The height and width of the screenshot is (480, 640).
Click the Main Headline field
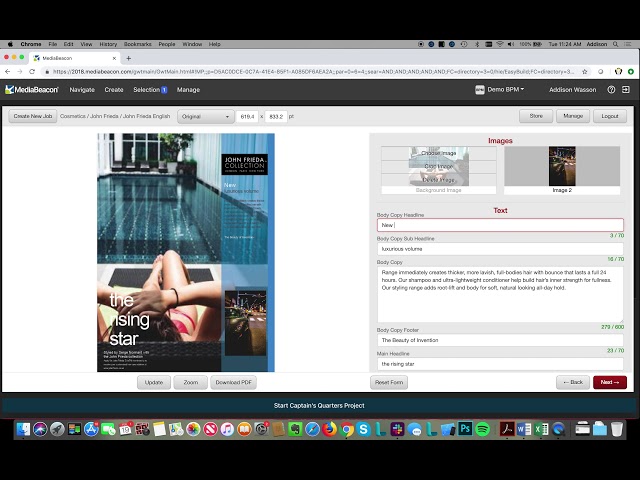pyautogui.click(x=500, y=364)
